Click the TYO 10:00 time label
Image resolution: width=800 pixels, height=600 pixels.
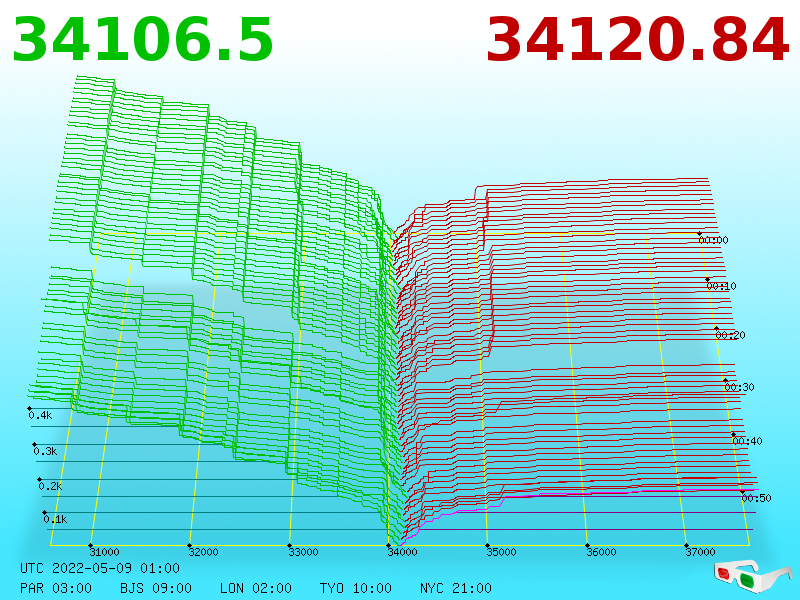point(356,588)
